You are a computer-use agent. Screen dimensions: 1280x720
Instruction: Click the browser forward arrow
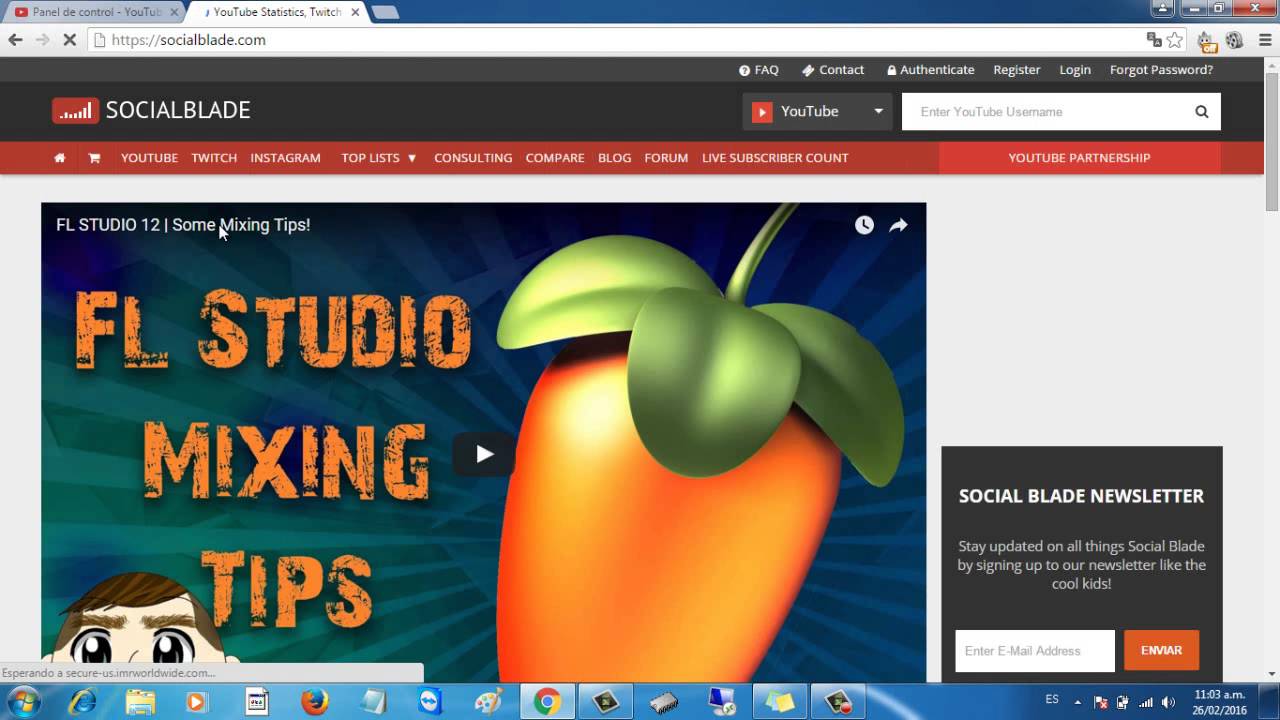click(x=42, y=40)
